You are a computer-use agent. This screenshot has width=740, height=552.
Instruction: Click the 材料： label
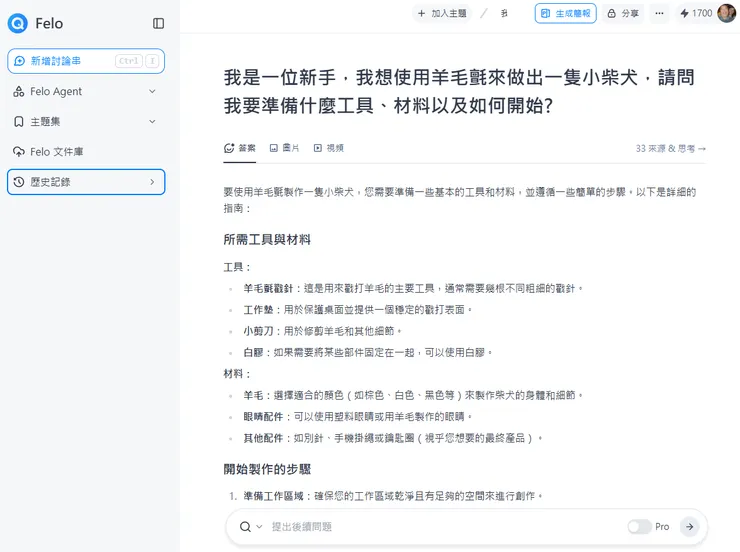[x=237, y=374]
